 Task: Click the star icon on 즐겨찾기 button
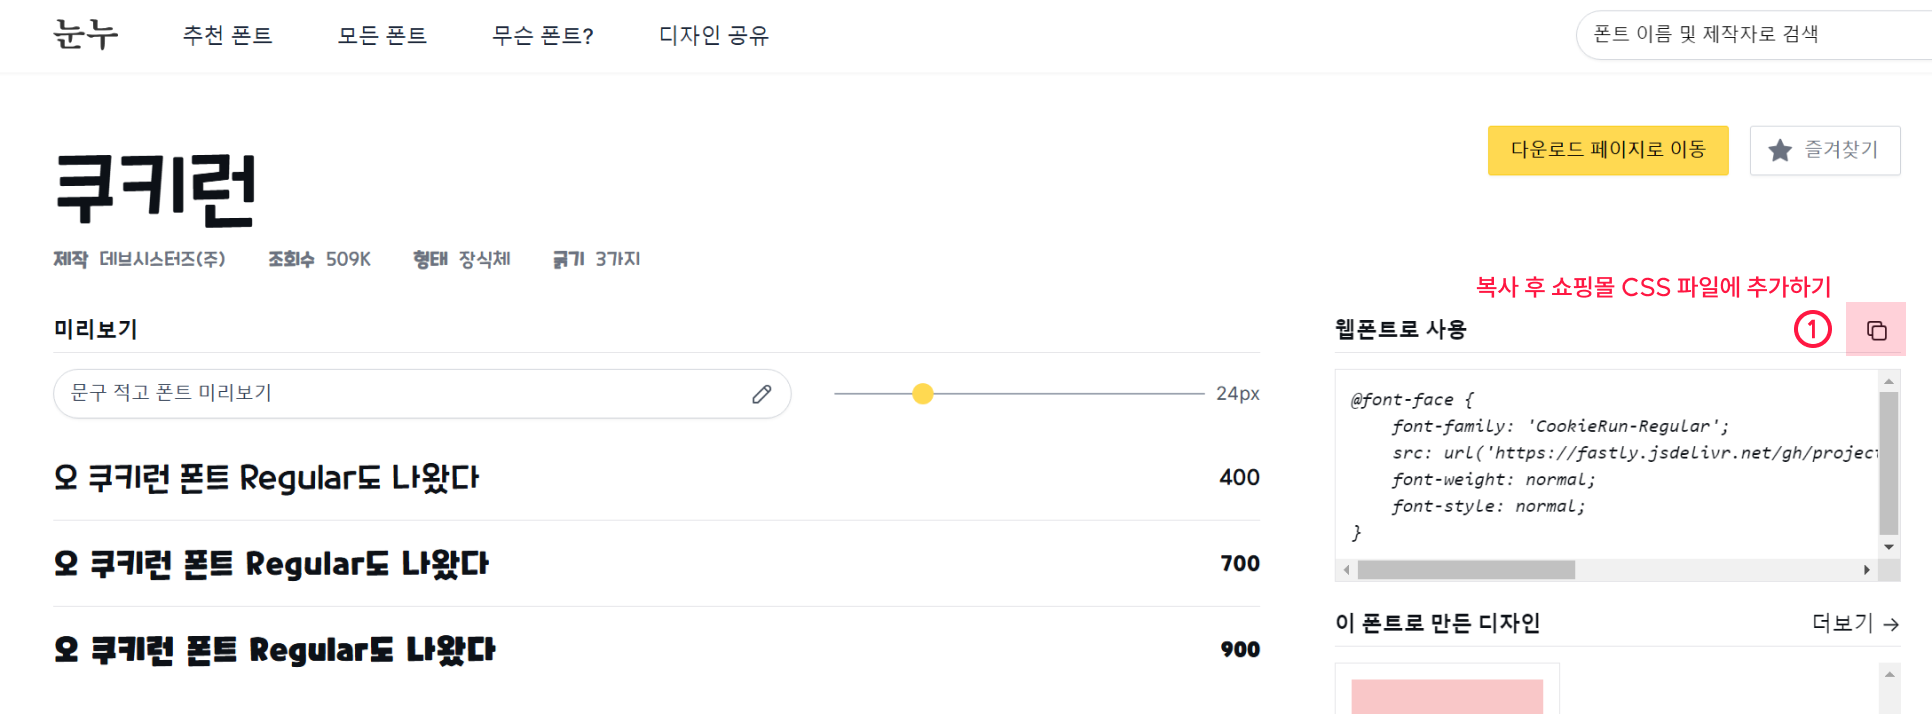pos(1780,151)
